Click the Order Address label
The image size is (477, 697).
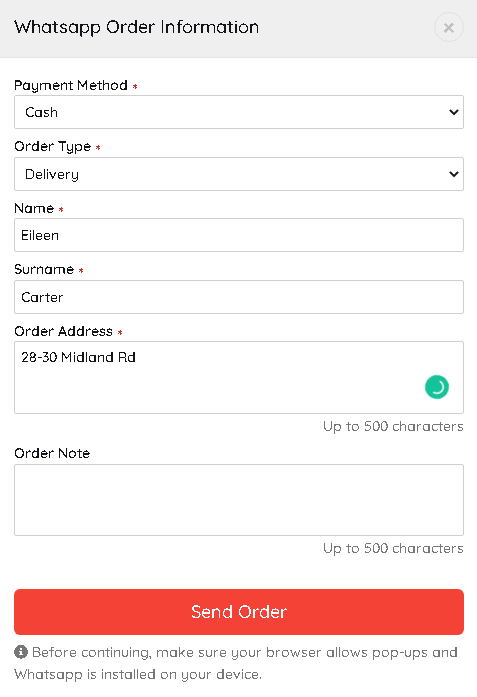click(x=64, y=331)
